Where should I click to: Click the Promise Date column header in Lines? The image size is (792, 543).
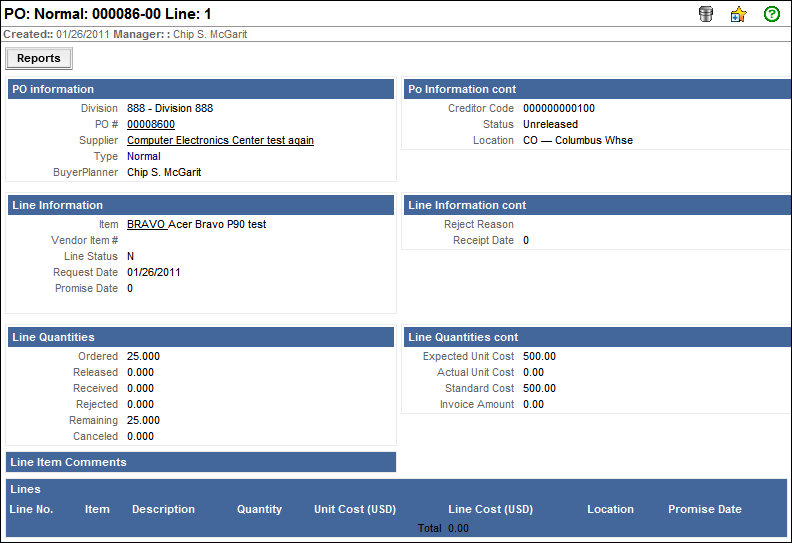[x=704, y=509]
